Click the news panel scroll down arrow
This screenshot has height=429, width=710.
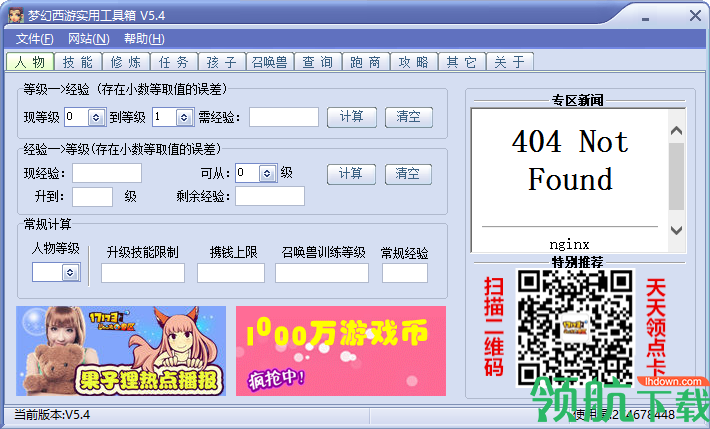pyautogui.click(x=676, y=230)
